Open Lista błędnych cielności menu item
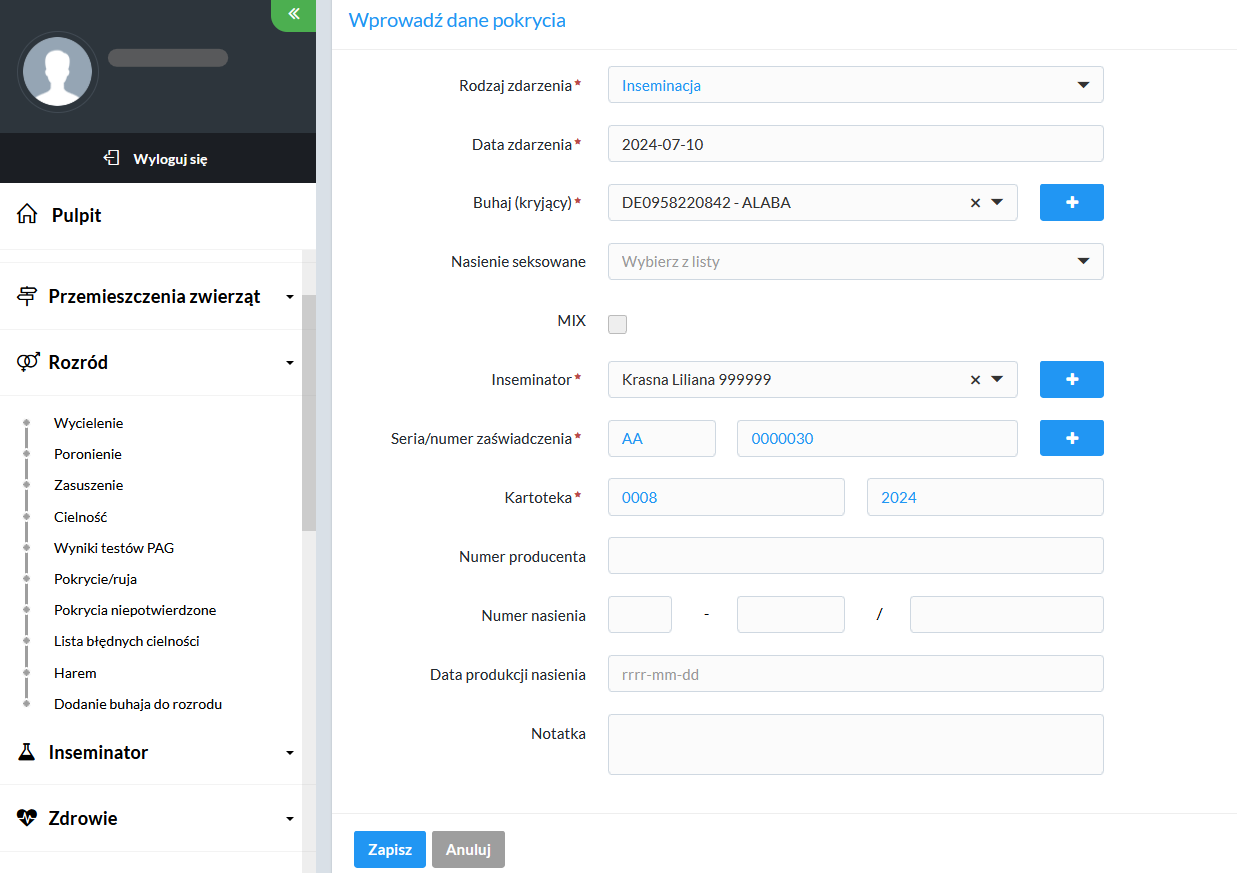This screenshot has height=873, width=1237. (x=127, y=641)
